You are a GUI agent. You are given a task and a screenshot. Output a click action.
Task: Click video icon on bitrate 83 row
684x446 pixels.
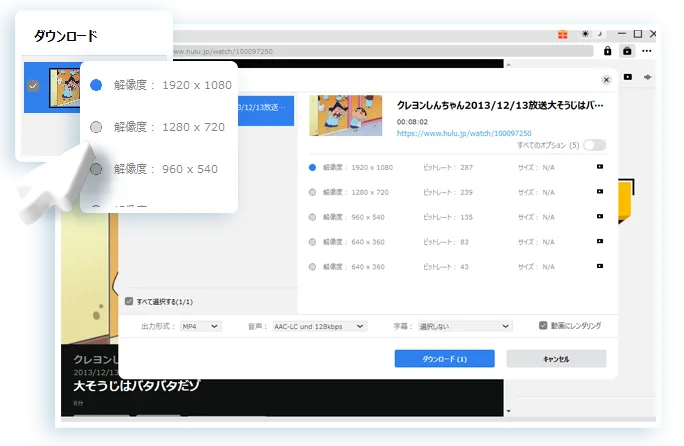[600, 241]
